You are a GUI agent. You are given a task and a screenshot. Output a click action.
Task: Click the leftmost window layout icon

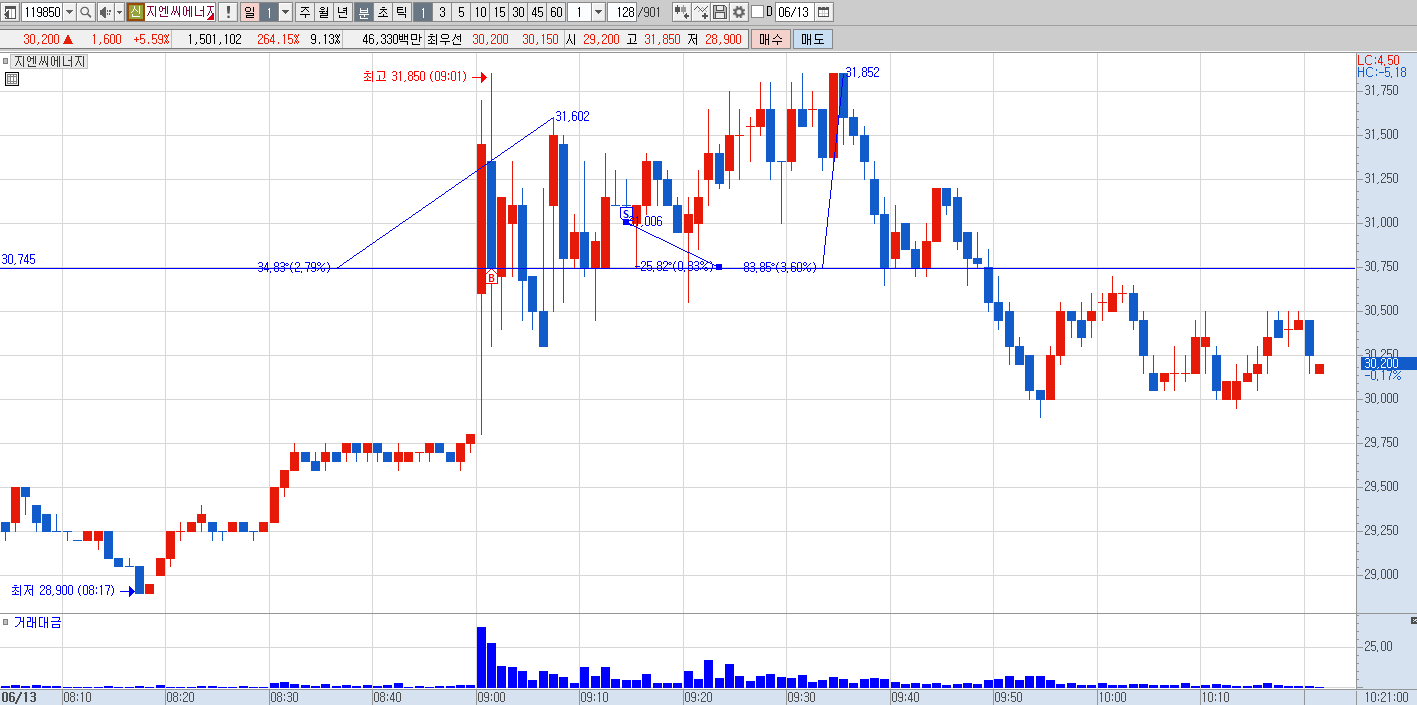coord(10,12)
